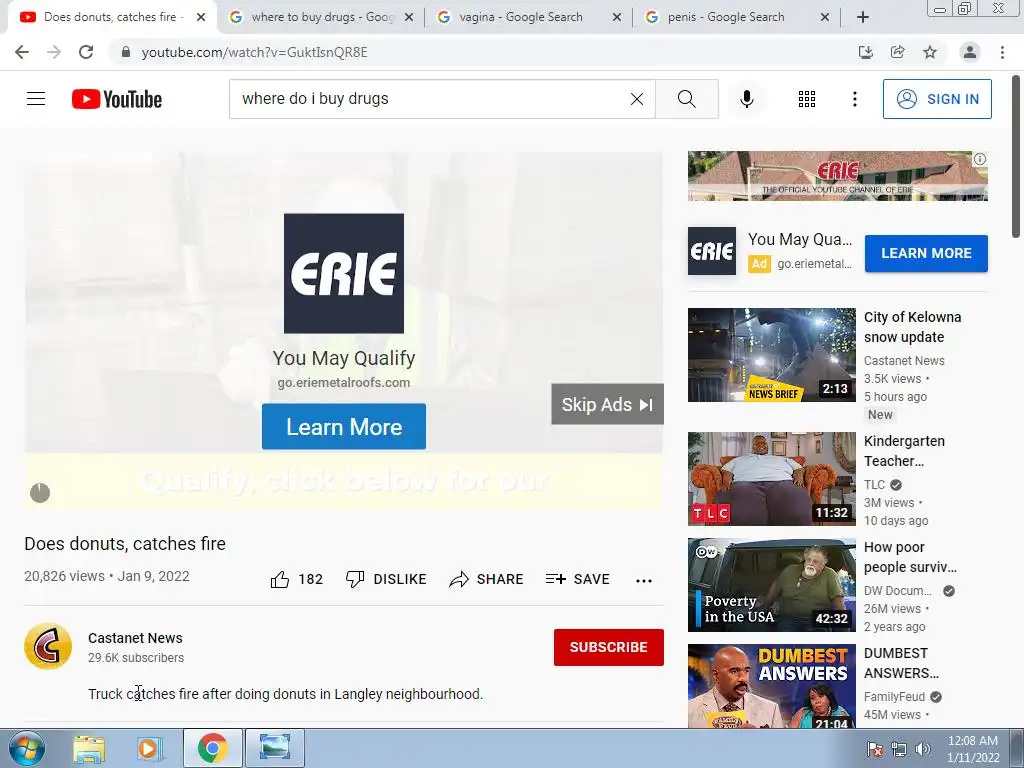The width and height of the screenshot is (1024, 768).
Task: Click the ad countdown circle indicator
Action: pyautogui.click(x=40, y=492)
